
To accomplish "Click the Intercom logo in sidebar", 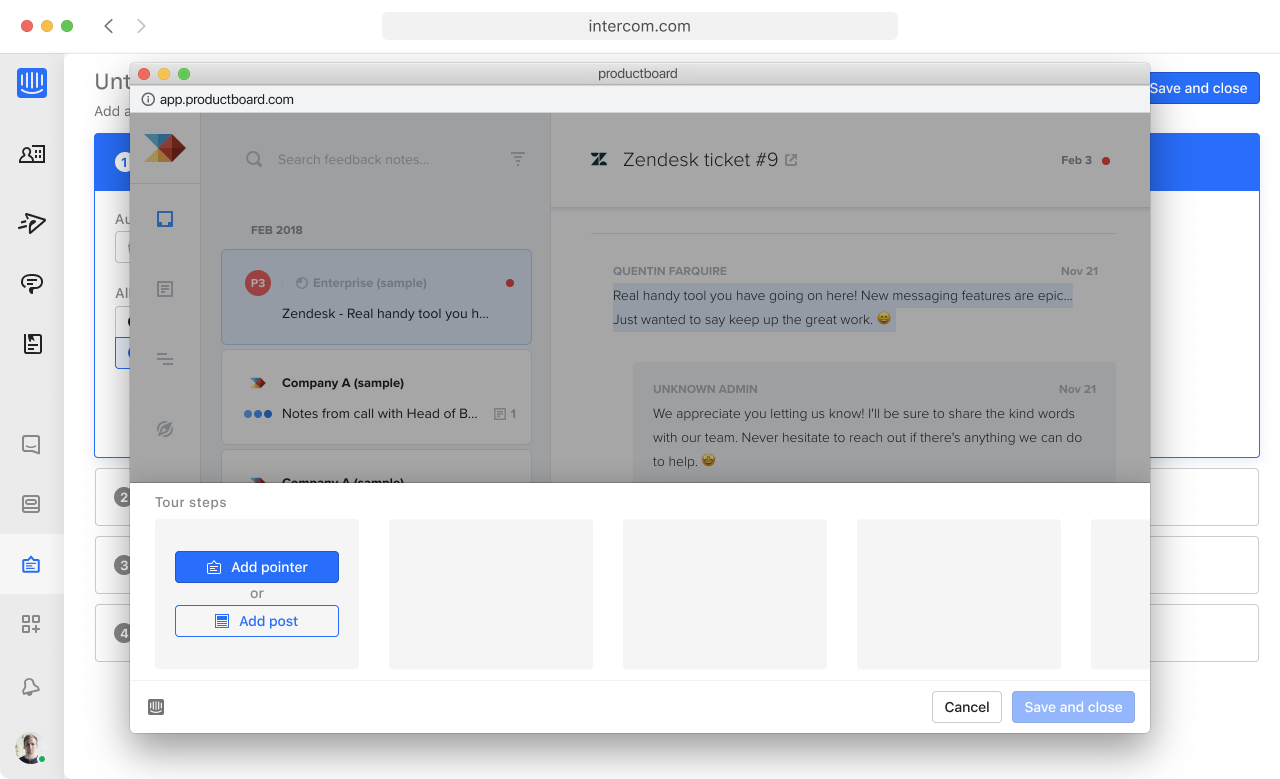I will tap(32, 83).
